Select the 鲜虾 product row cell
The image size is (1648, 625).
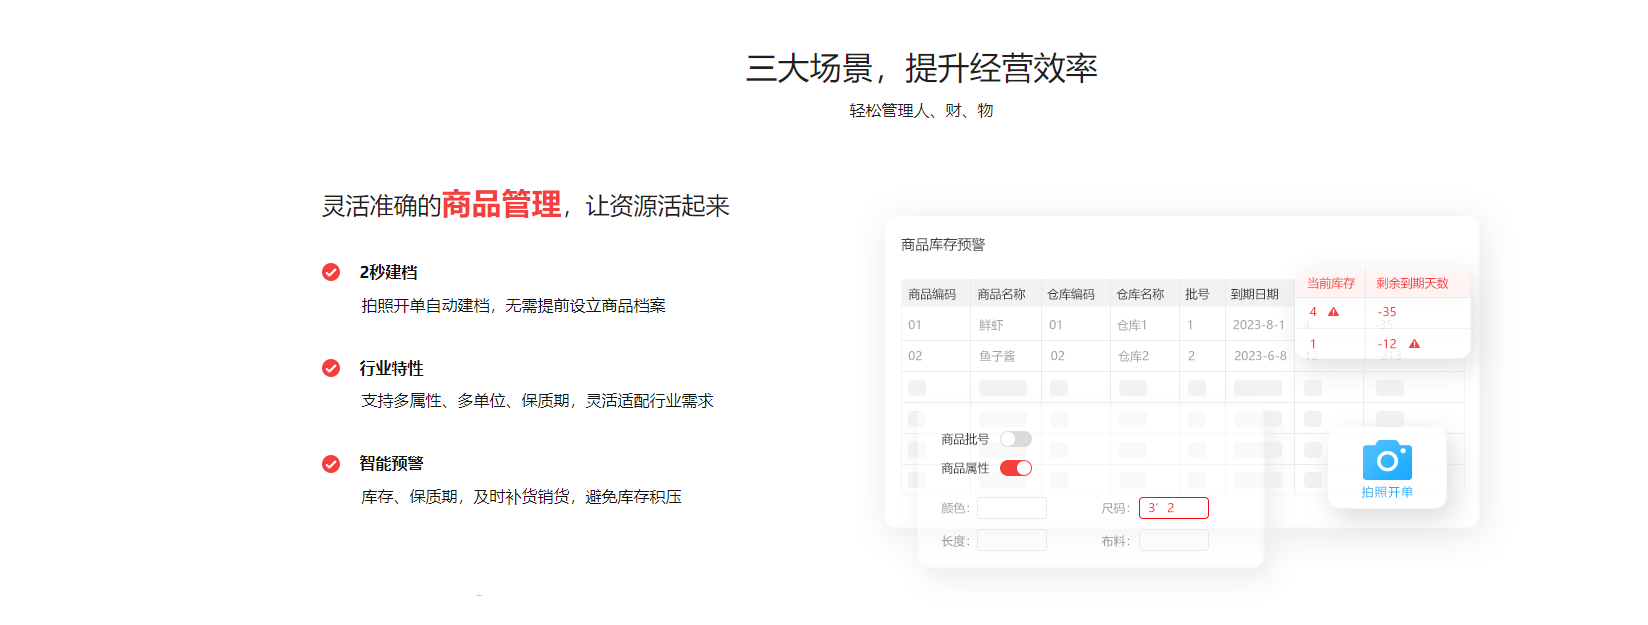pos(991,325)
